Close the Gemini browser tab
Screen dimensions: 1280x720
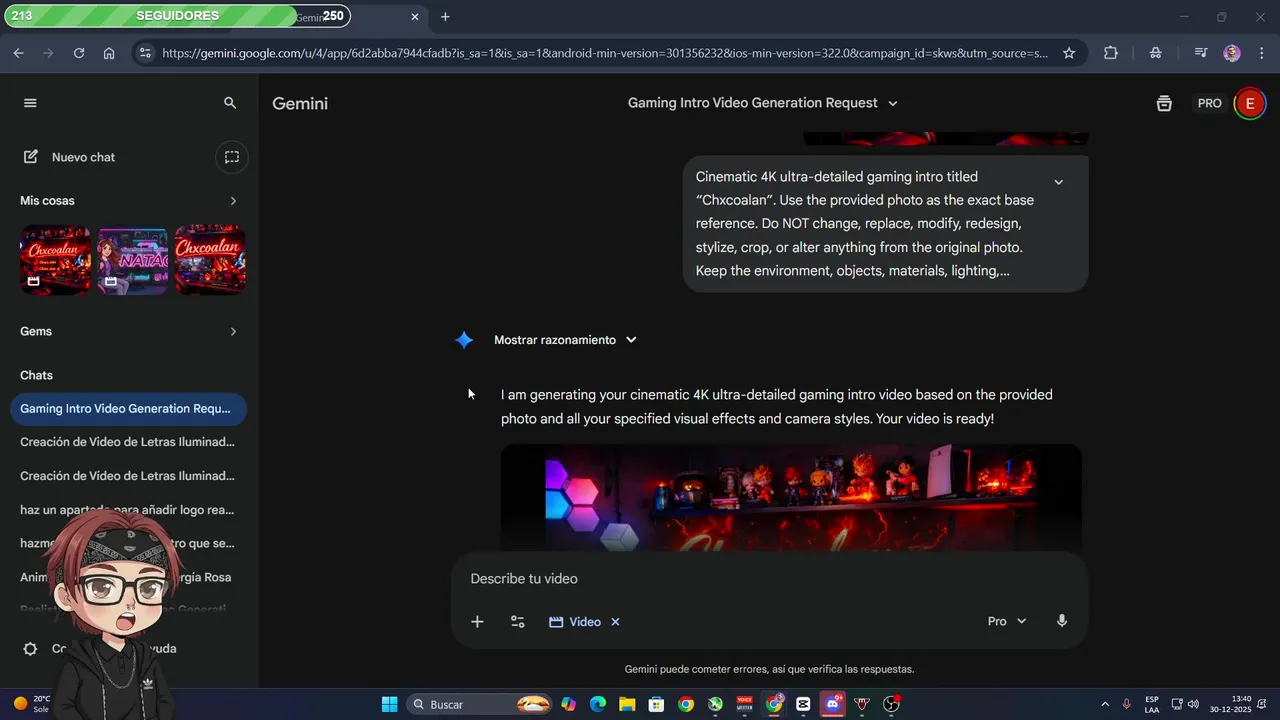pos(415,17)
